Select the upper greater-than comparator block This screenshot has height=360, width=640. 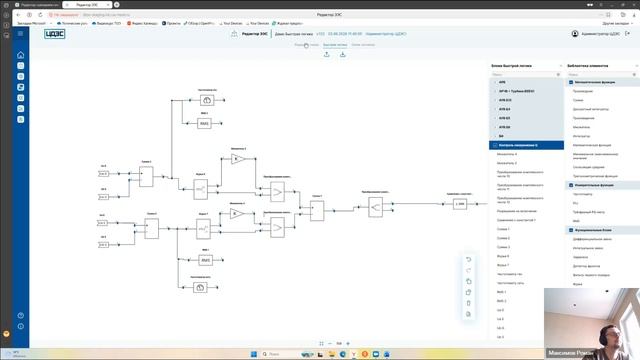(x=277, y=192)
